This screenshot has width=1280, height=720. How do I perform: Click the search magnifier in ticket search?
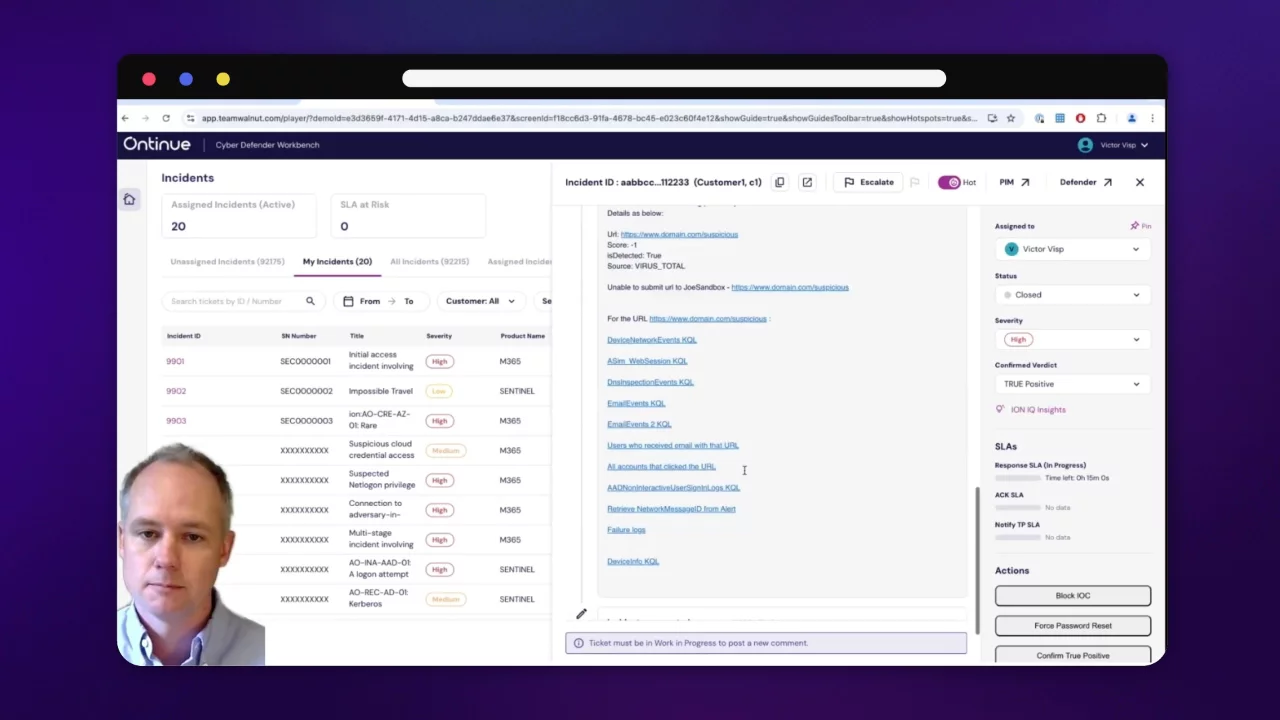click(310, 301)
